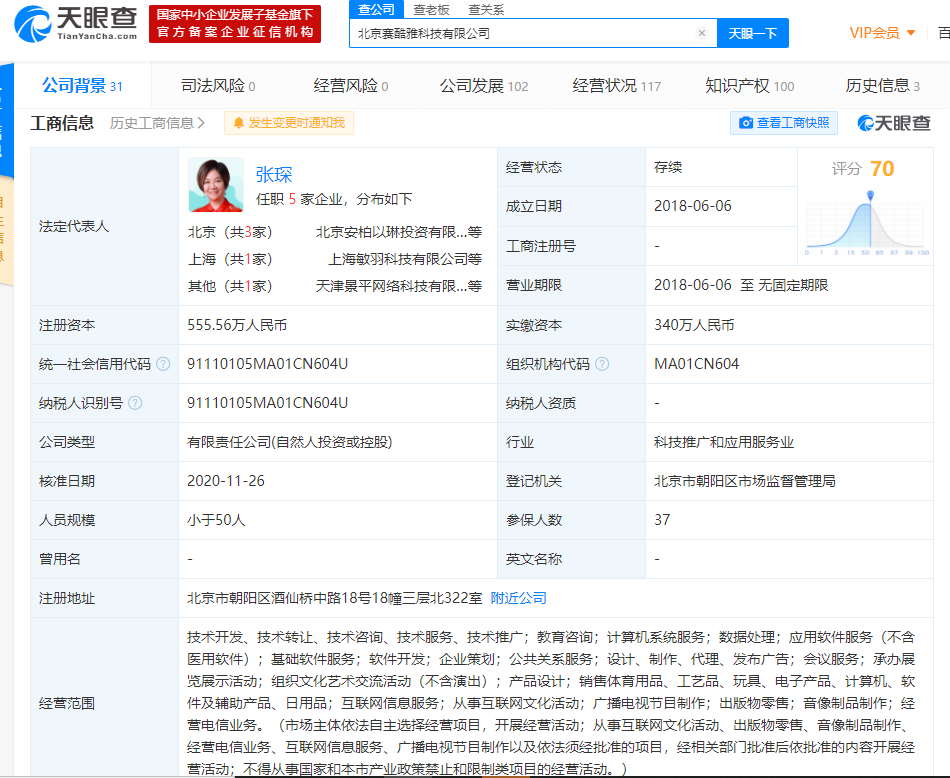Viewport: 950px width, 778px height.
Task: Select 有限责任公司(自然人投资或控股) company type
Action: point(290,442)
